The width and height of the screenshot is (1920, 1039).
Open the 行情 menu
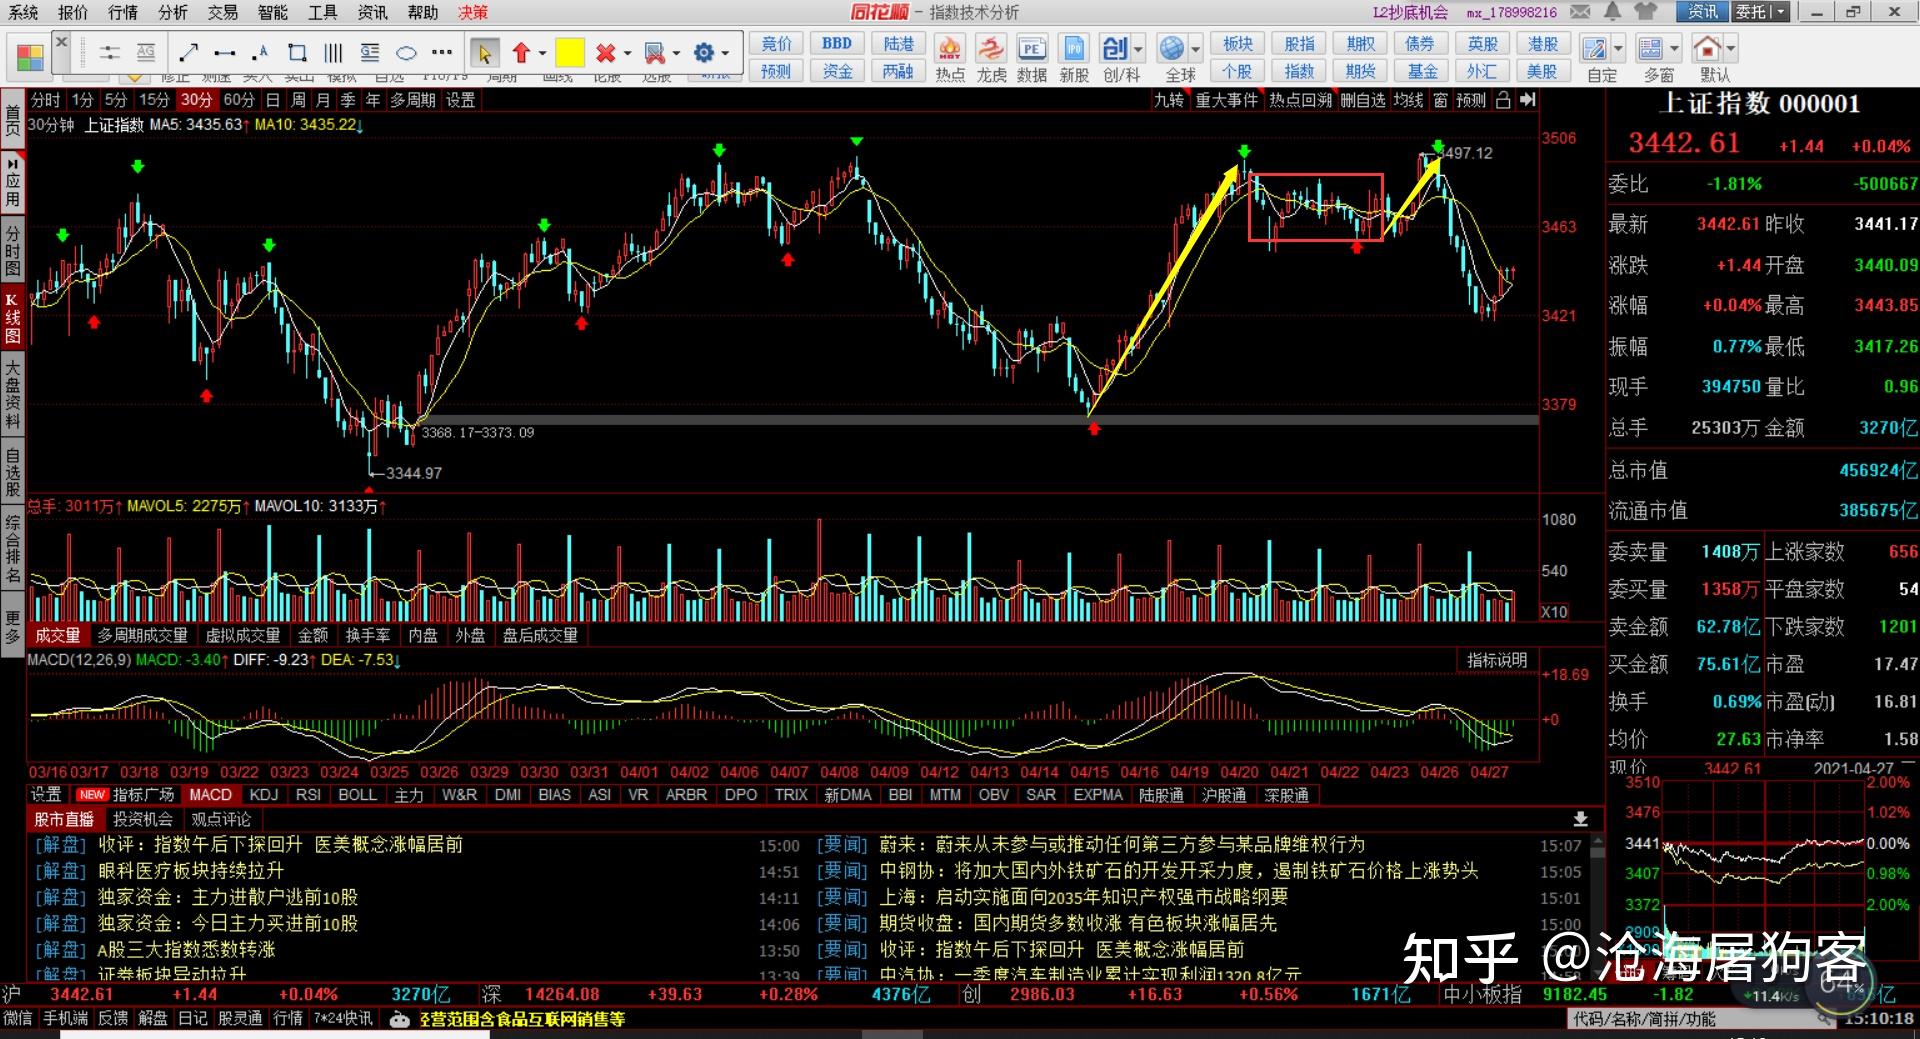tap(123, 12)
